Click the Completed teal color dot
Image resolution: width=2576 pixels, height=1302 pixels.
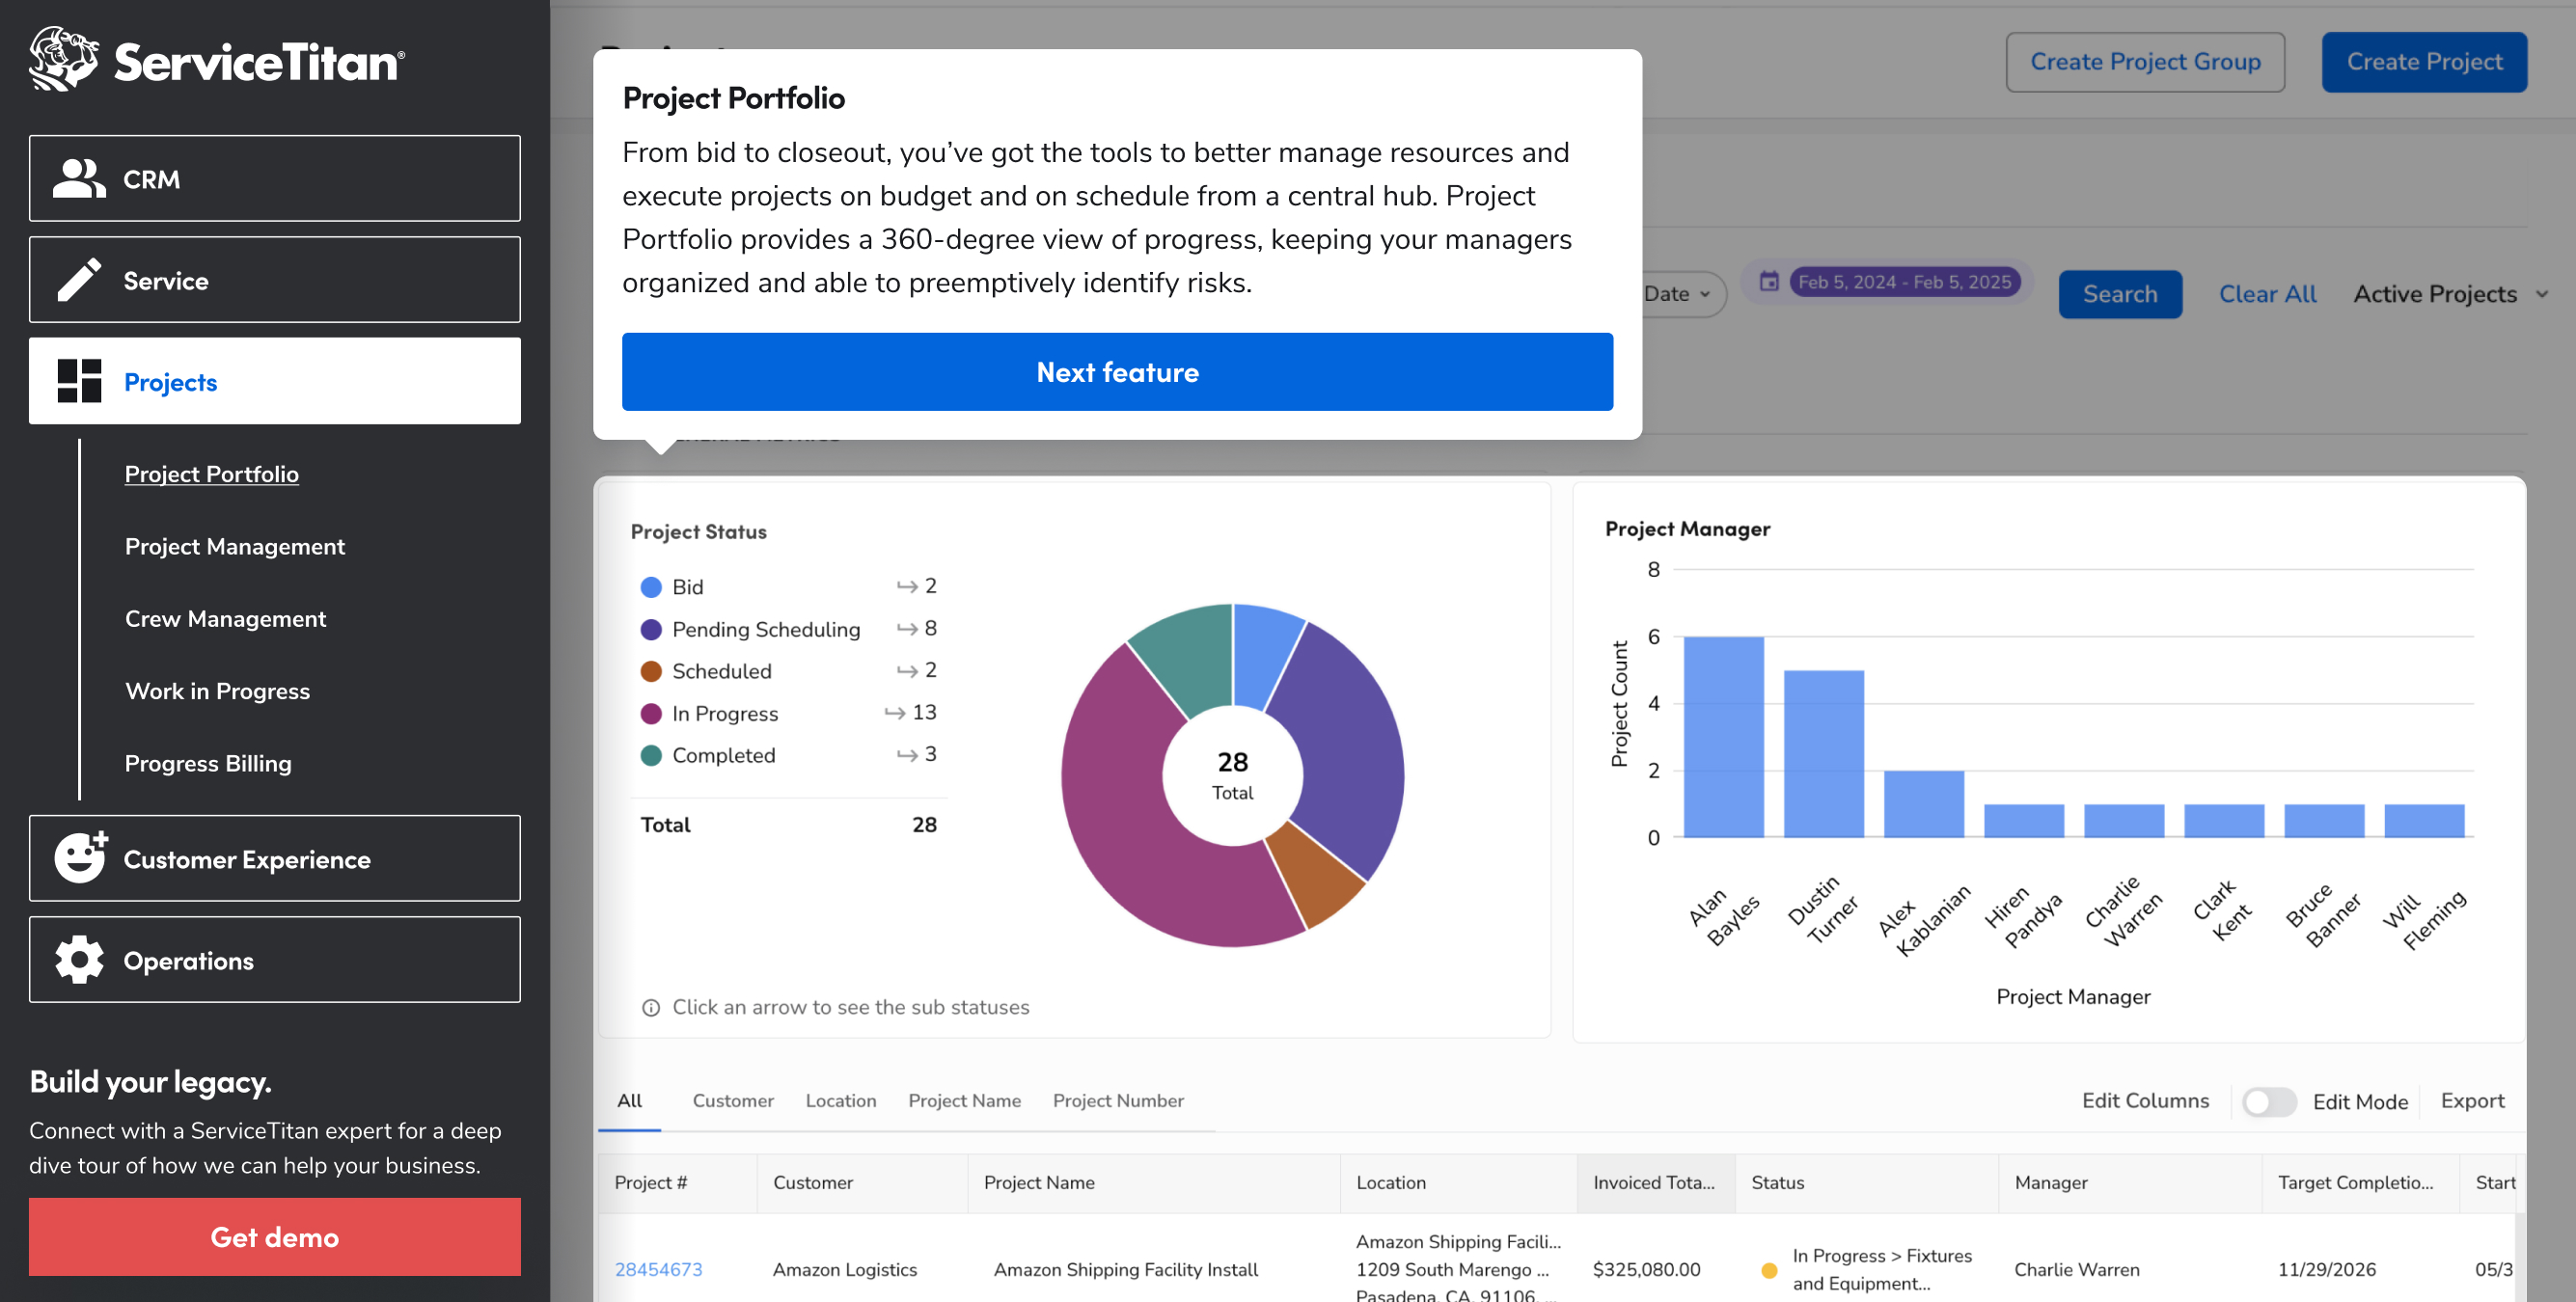[650, 755]
